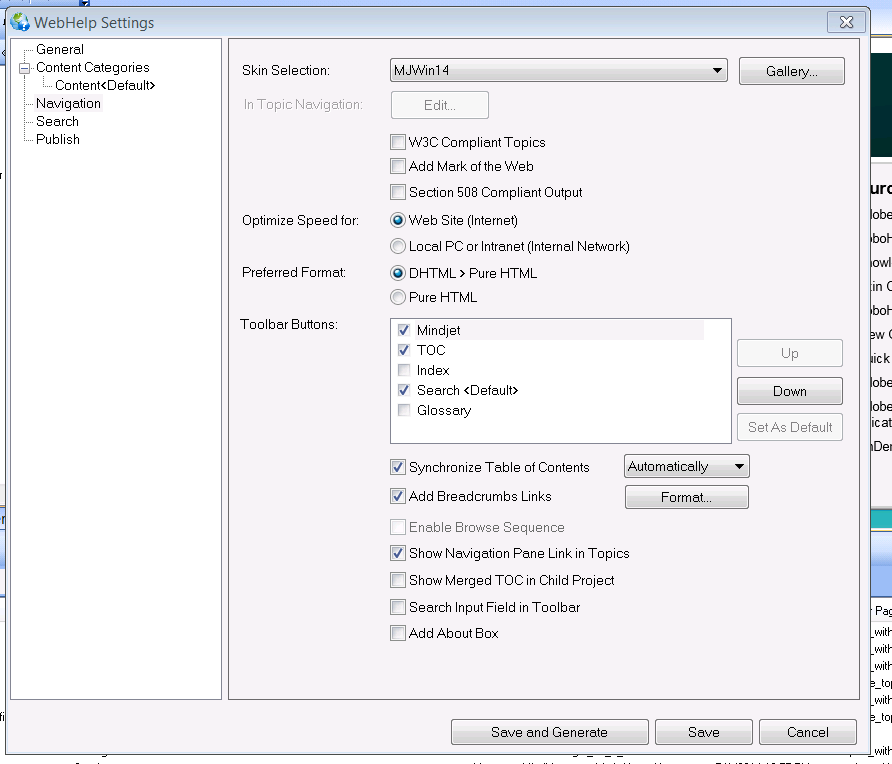Image resolution: width=892 pixels, height=764 pixels.
Task: Open breadcrumbs Format... dialog
Action: pos(687,497)
